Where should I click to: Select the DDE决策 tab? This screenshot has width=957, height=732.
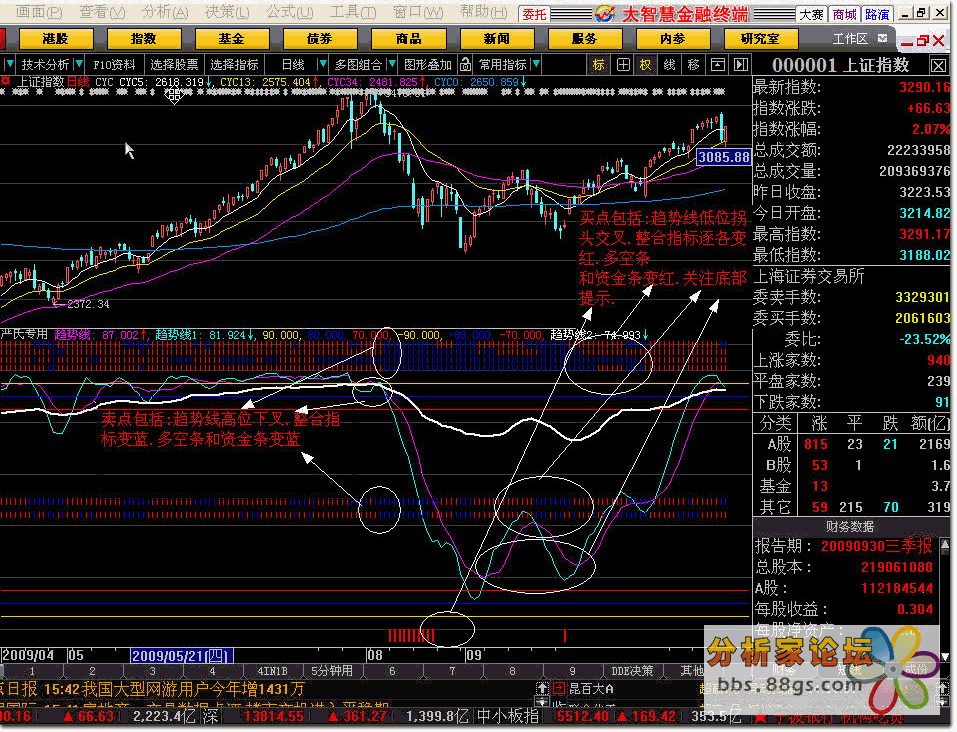pos(632,671)
